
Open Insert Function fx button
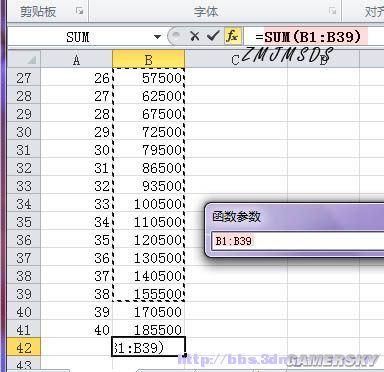pyautogui.click(x=232, y=36)
